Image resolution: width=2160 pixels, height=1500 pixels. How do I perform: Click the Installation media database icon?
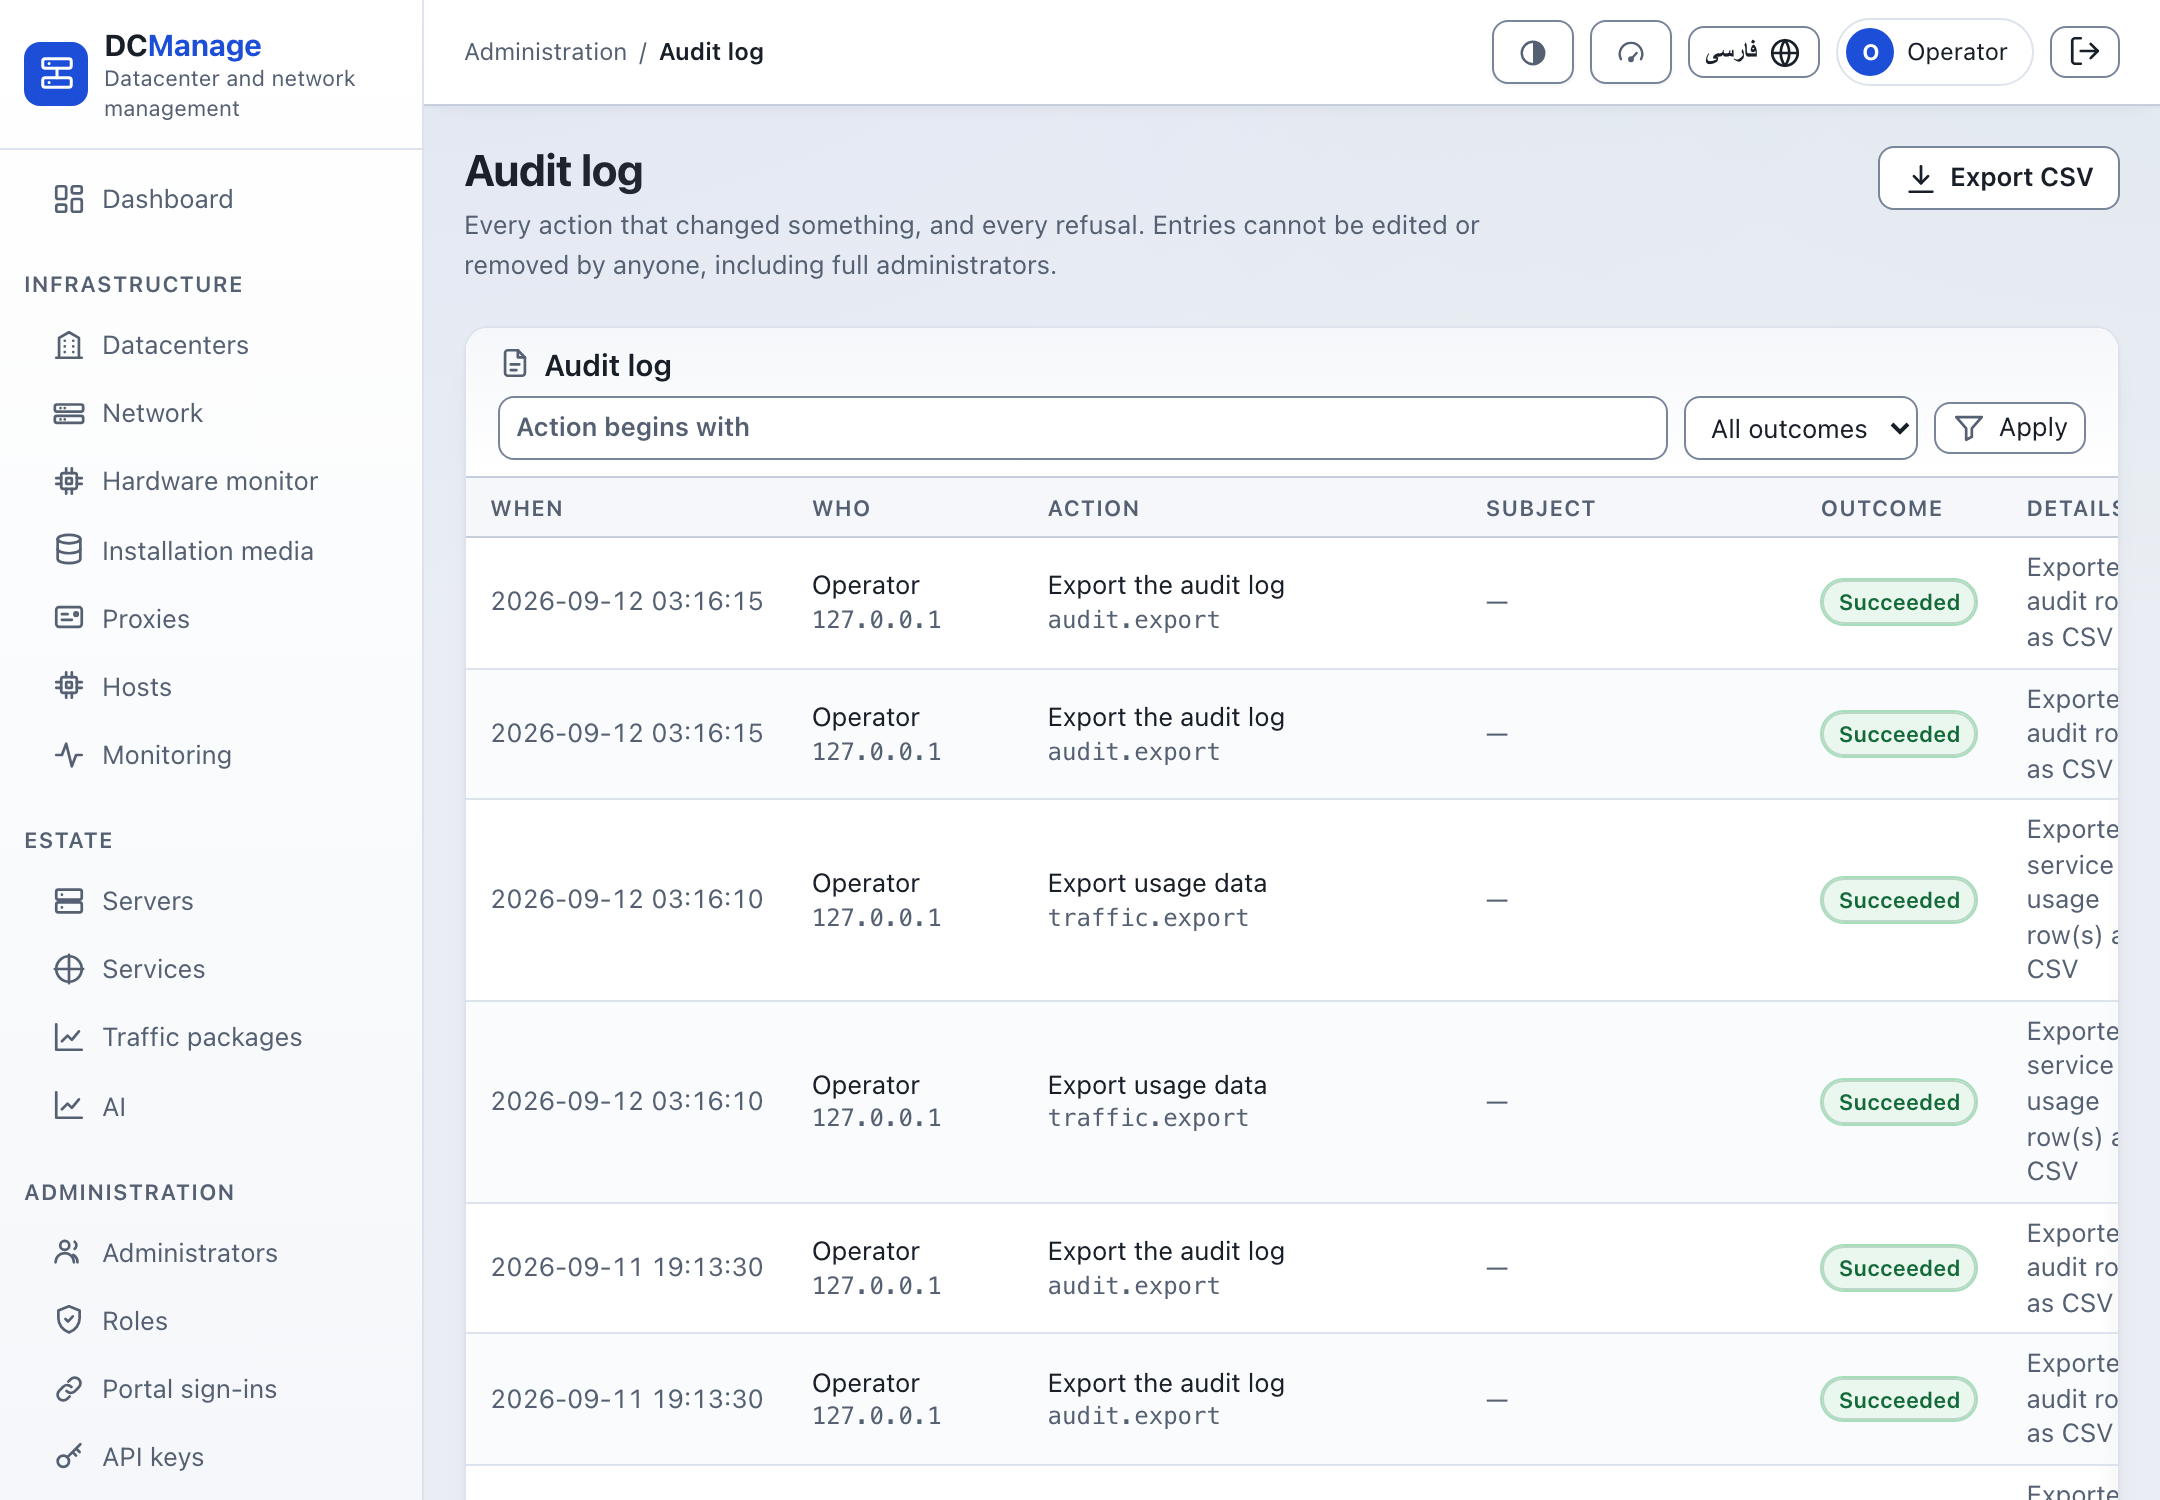coord(69,549)
